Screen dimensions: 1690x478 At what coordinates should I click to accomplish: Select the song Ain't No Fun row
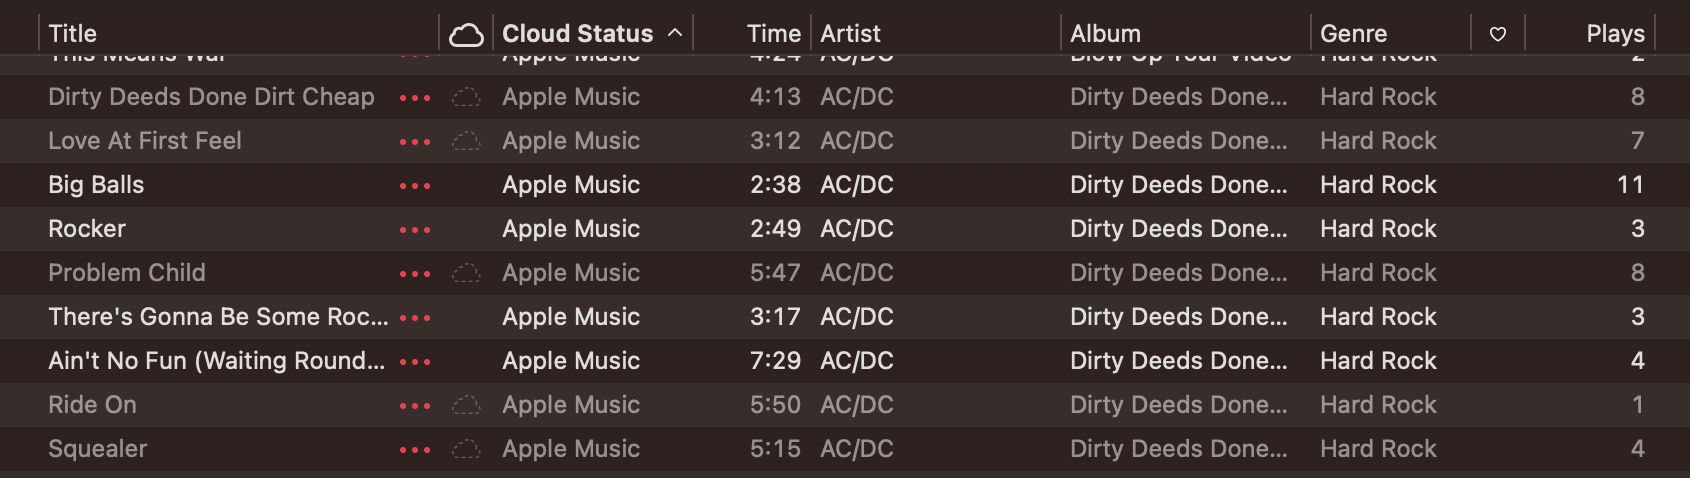216,361
